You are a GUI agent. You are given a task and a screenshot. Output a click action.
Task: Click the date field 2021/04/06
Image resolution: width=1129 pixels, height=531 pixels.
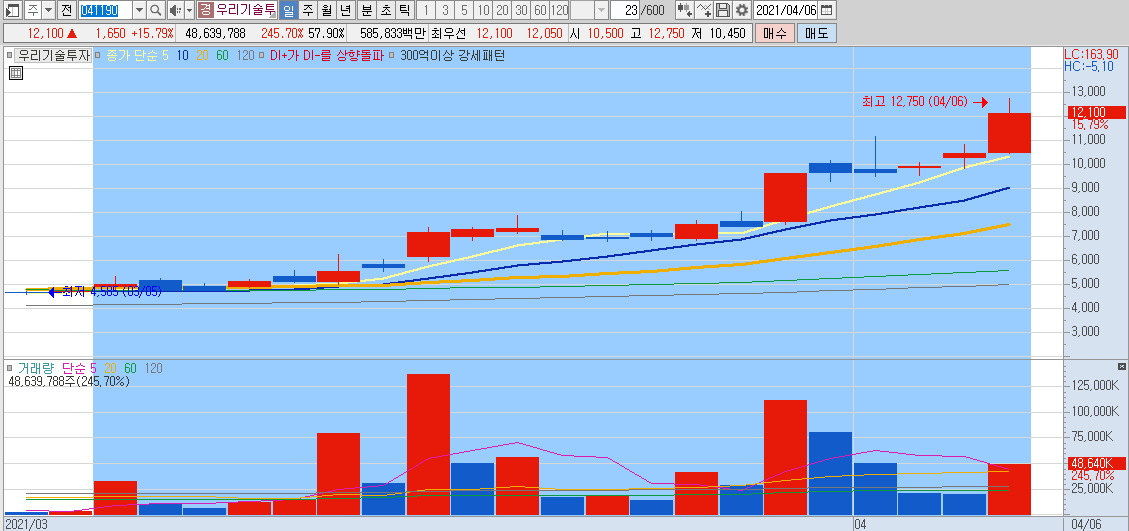pos(786,10)
